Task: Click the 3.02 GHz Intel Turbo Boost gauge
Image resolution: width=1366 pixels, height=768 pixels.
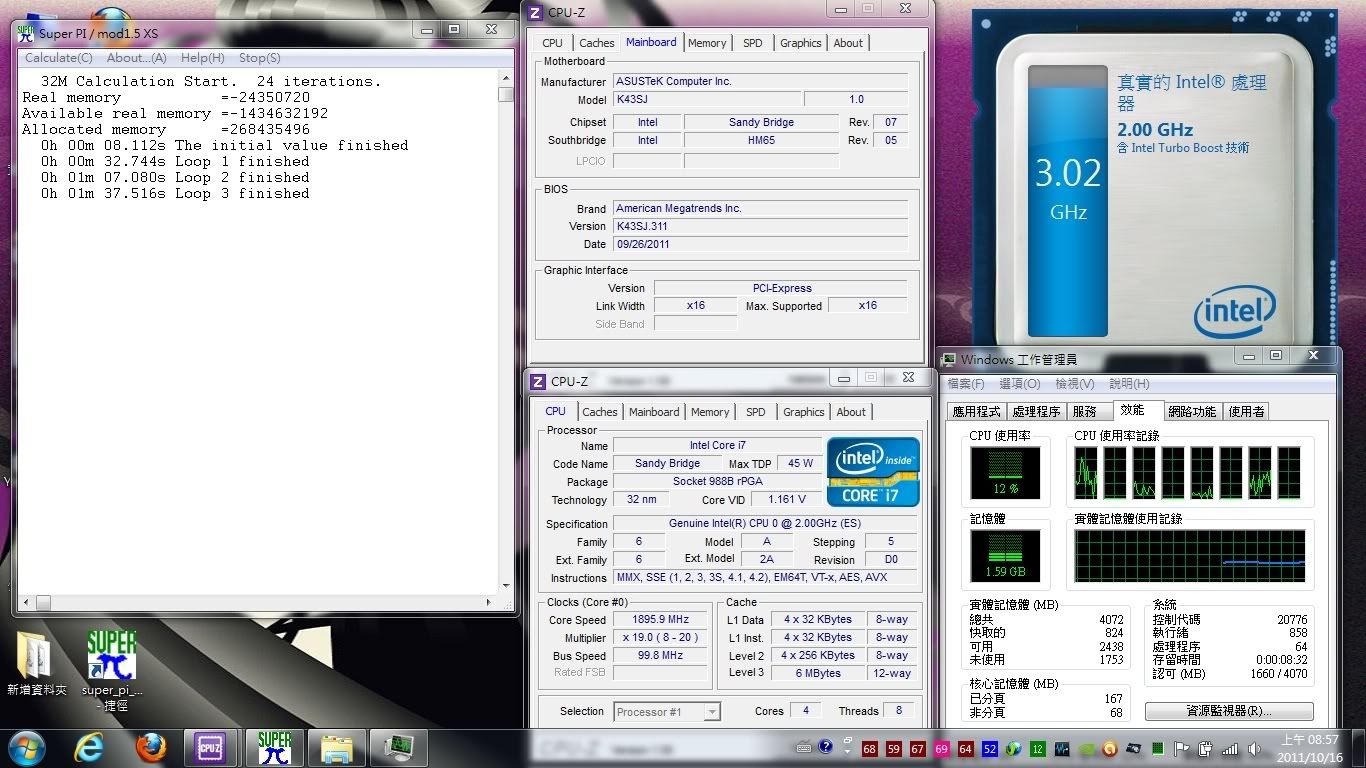Action: [x=1067, y=200]
